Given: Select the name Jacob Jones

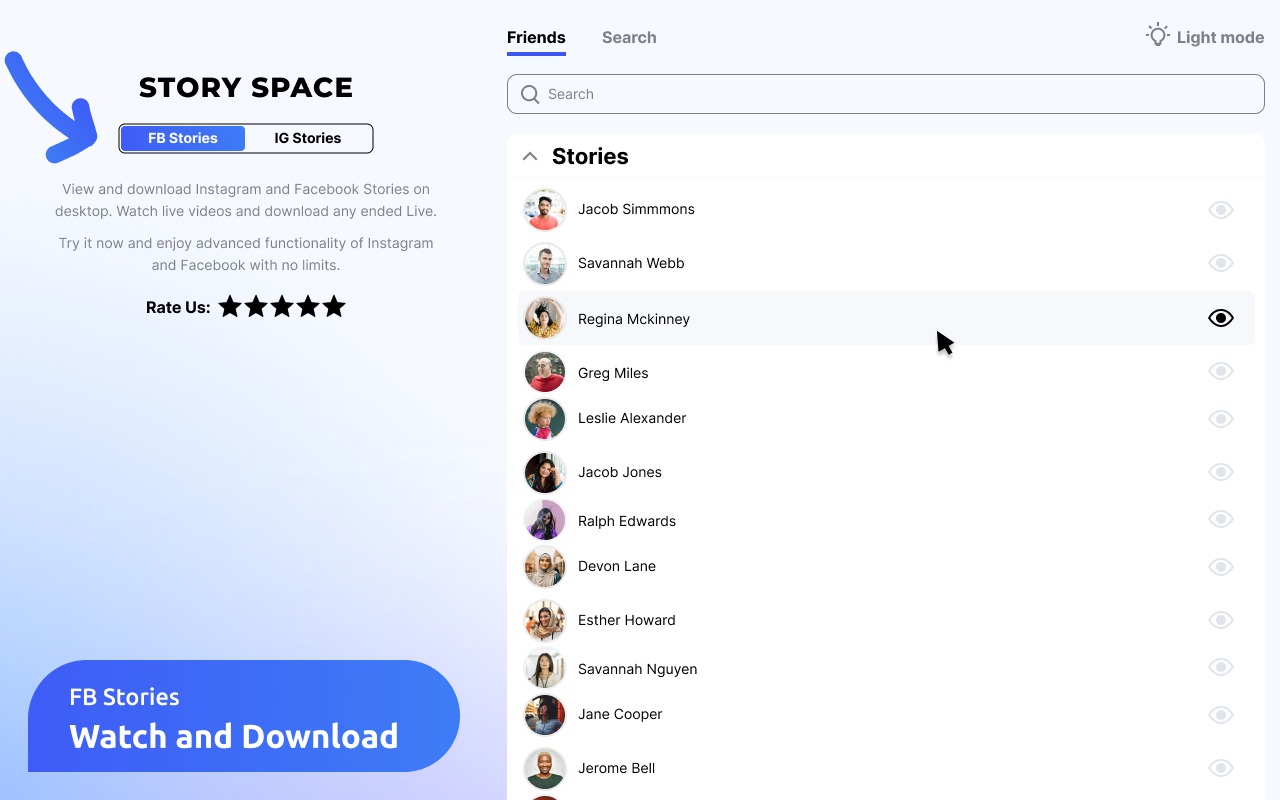Looking at the screenshot, I should point(620,472).
